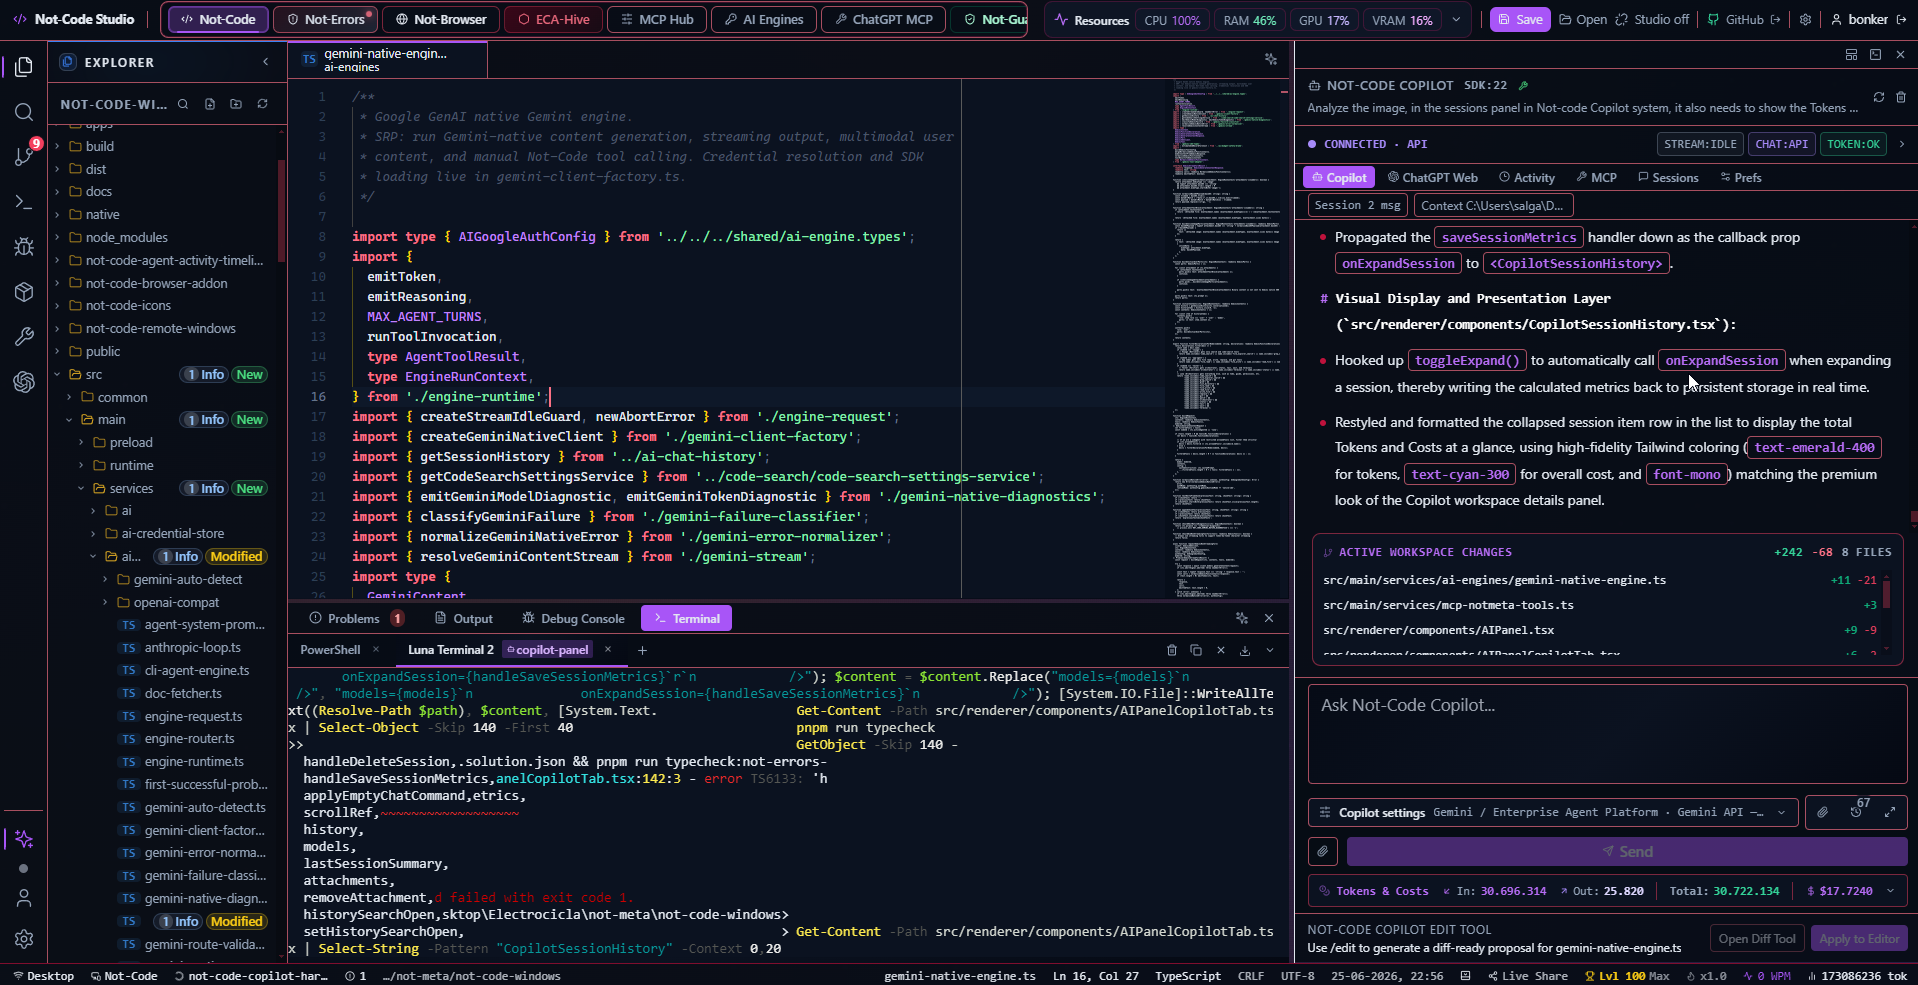1918x985 pixels.
Task: Expand the gemini-auto-detect folder
Action: click(105, 580)
